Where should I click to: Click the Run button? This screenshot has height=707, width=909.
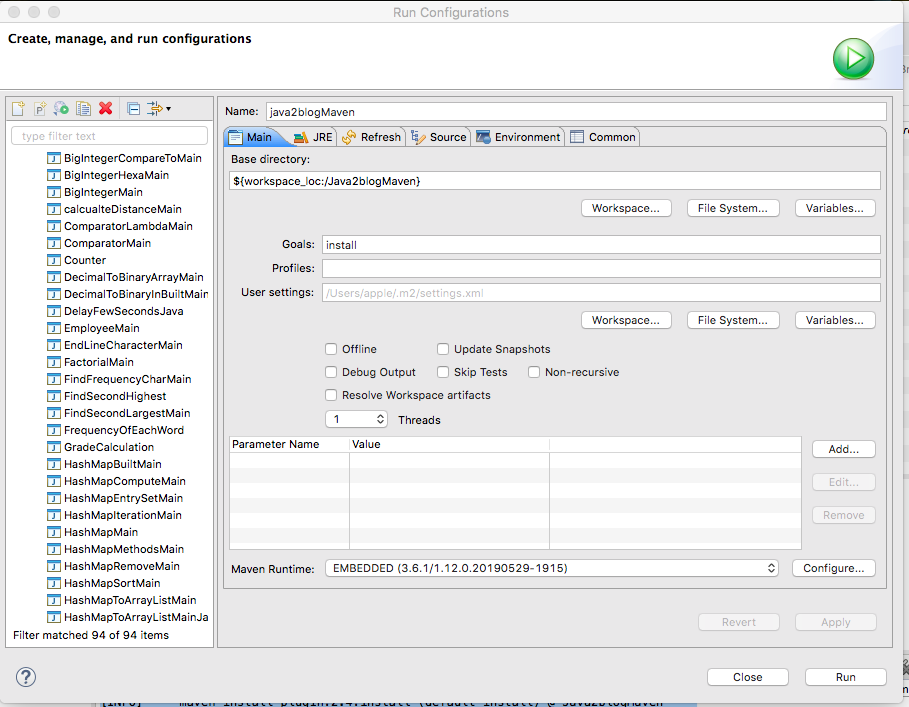point(845,677)
